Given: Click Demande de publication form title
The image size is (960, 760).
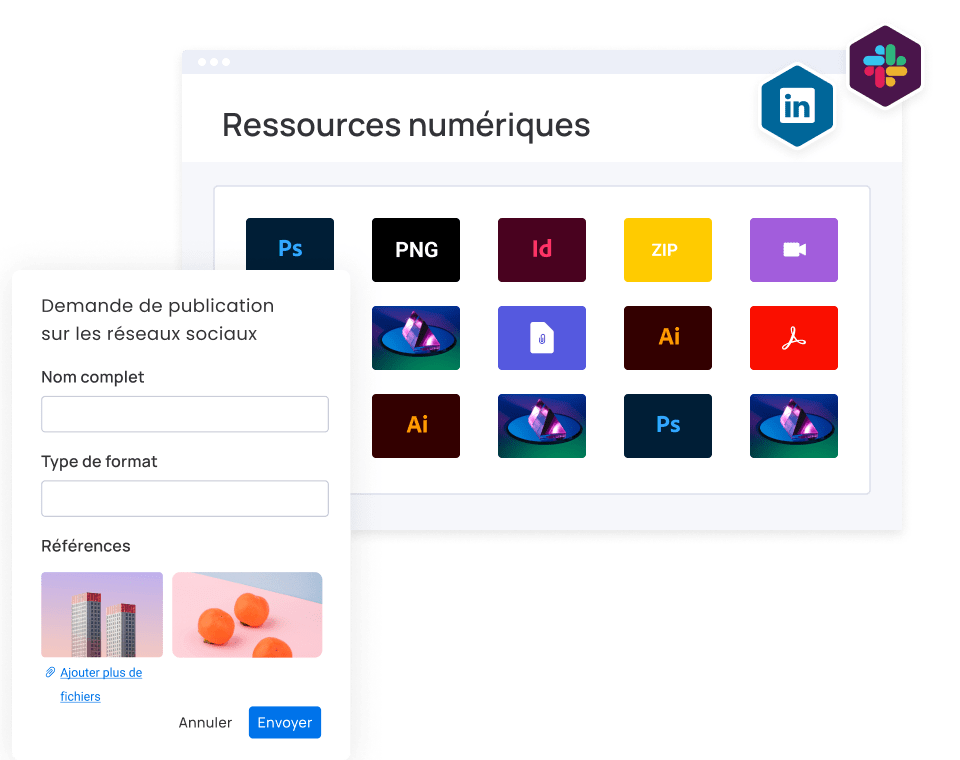Looking at the screenshot, I should pos(157,319).
